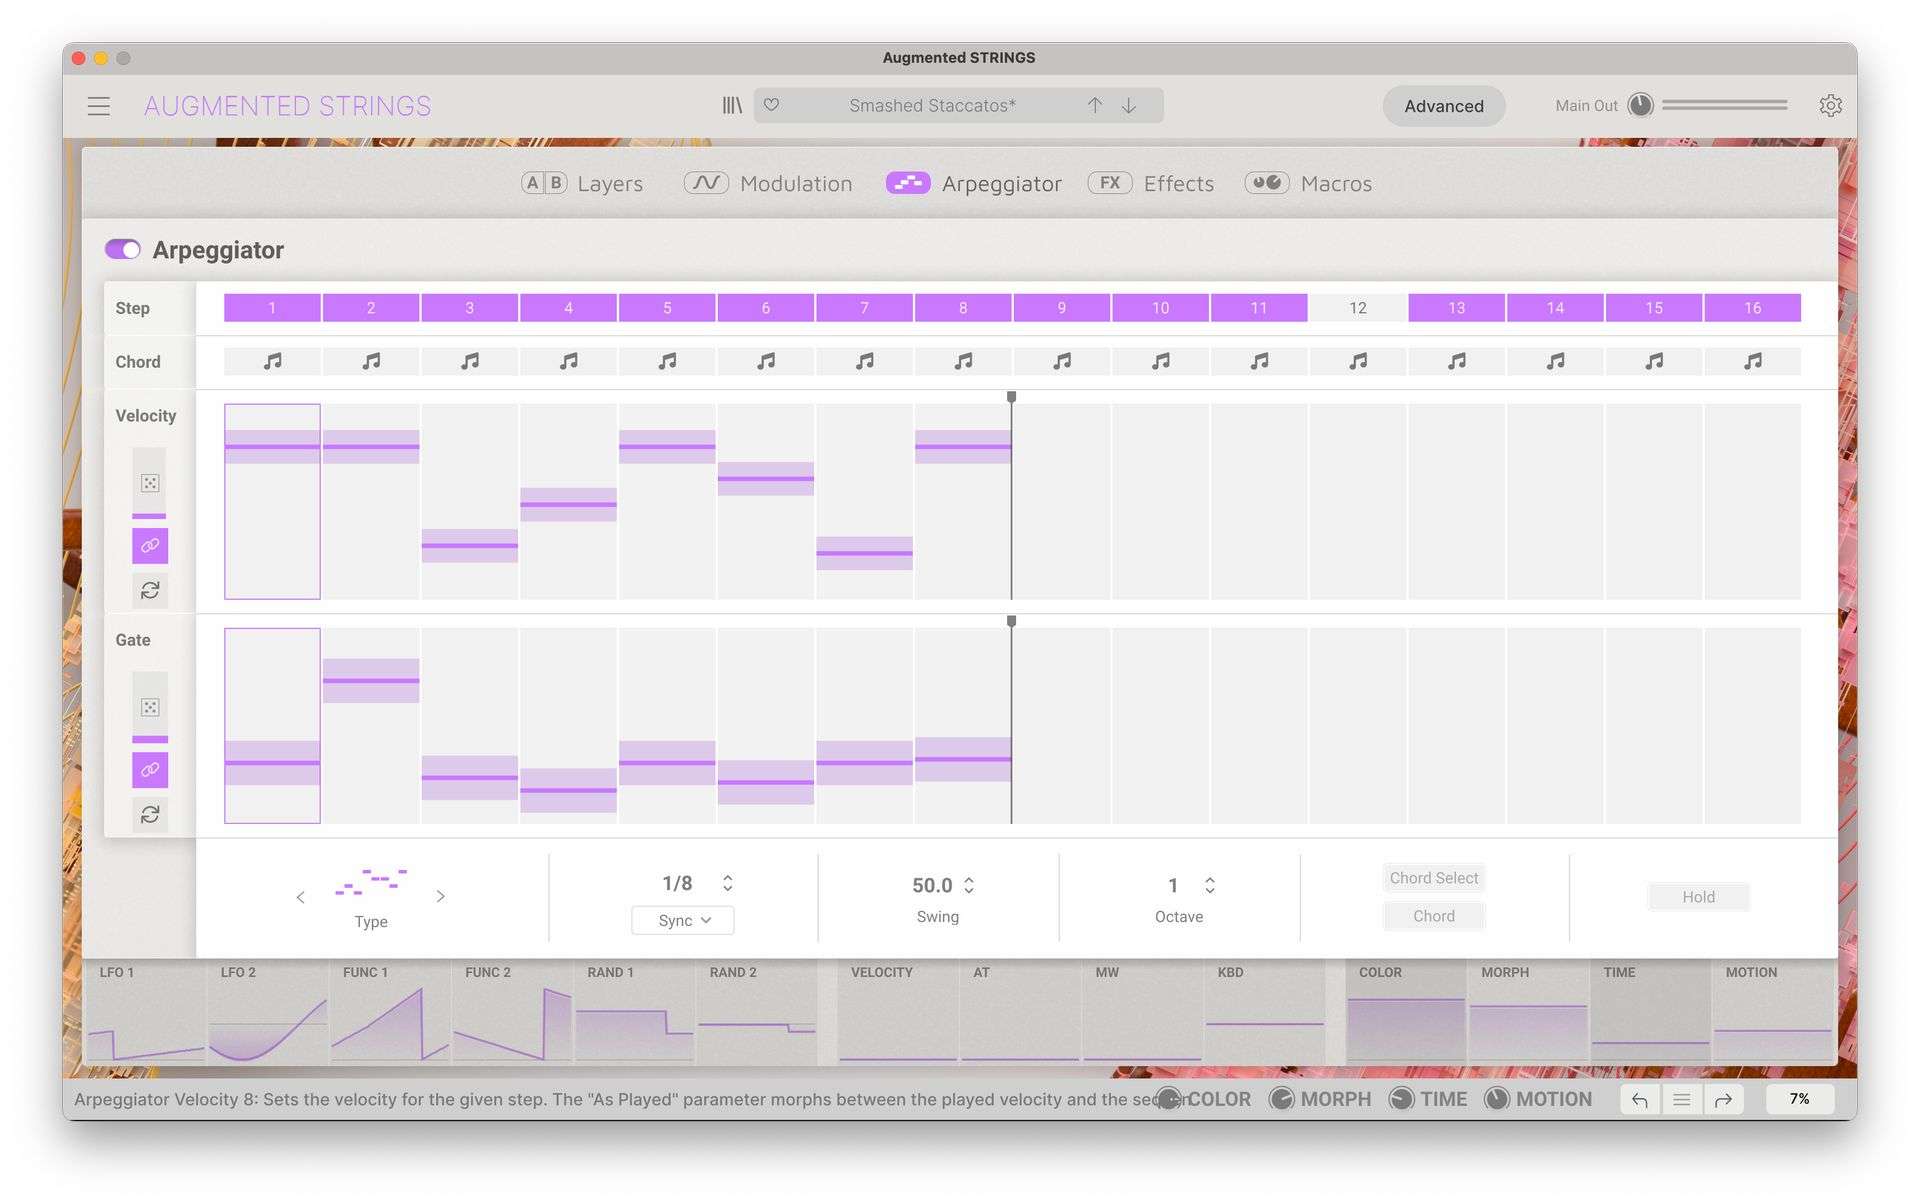Toggle chord note icon for step 12

click(1358, 361)
